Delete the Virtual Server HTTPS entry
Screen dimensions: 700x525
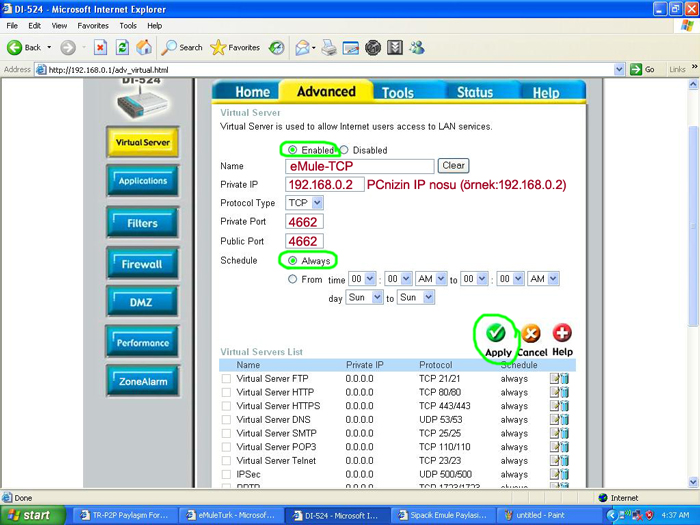[564, 406]
